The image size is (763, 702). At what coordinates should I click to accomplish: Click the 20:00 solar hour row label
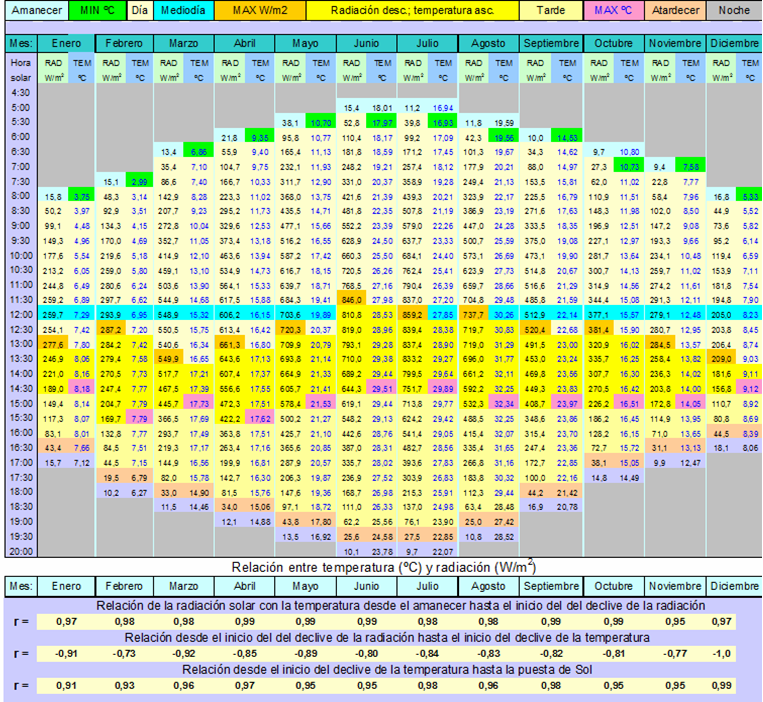[22, 551]
